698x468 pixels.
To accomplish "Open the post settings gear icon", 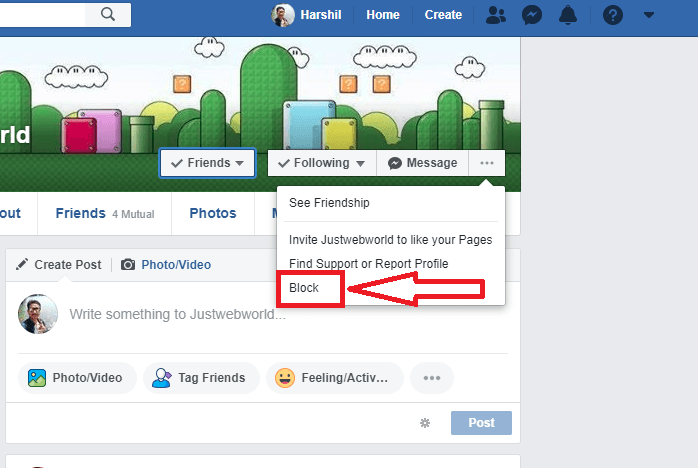I will click(x=425, y=423).
